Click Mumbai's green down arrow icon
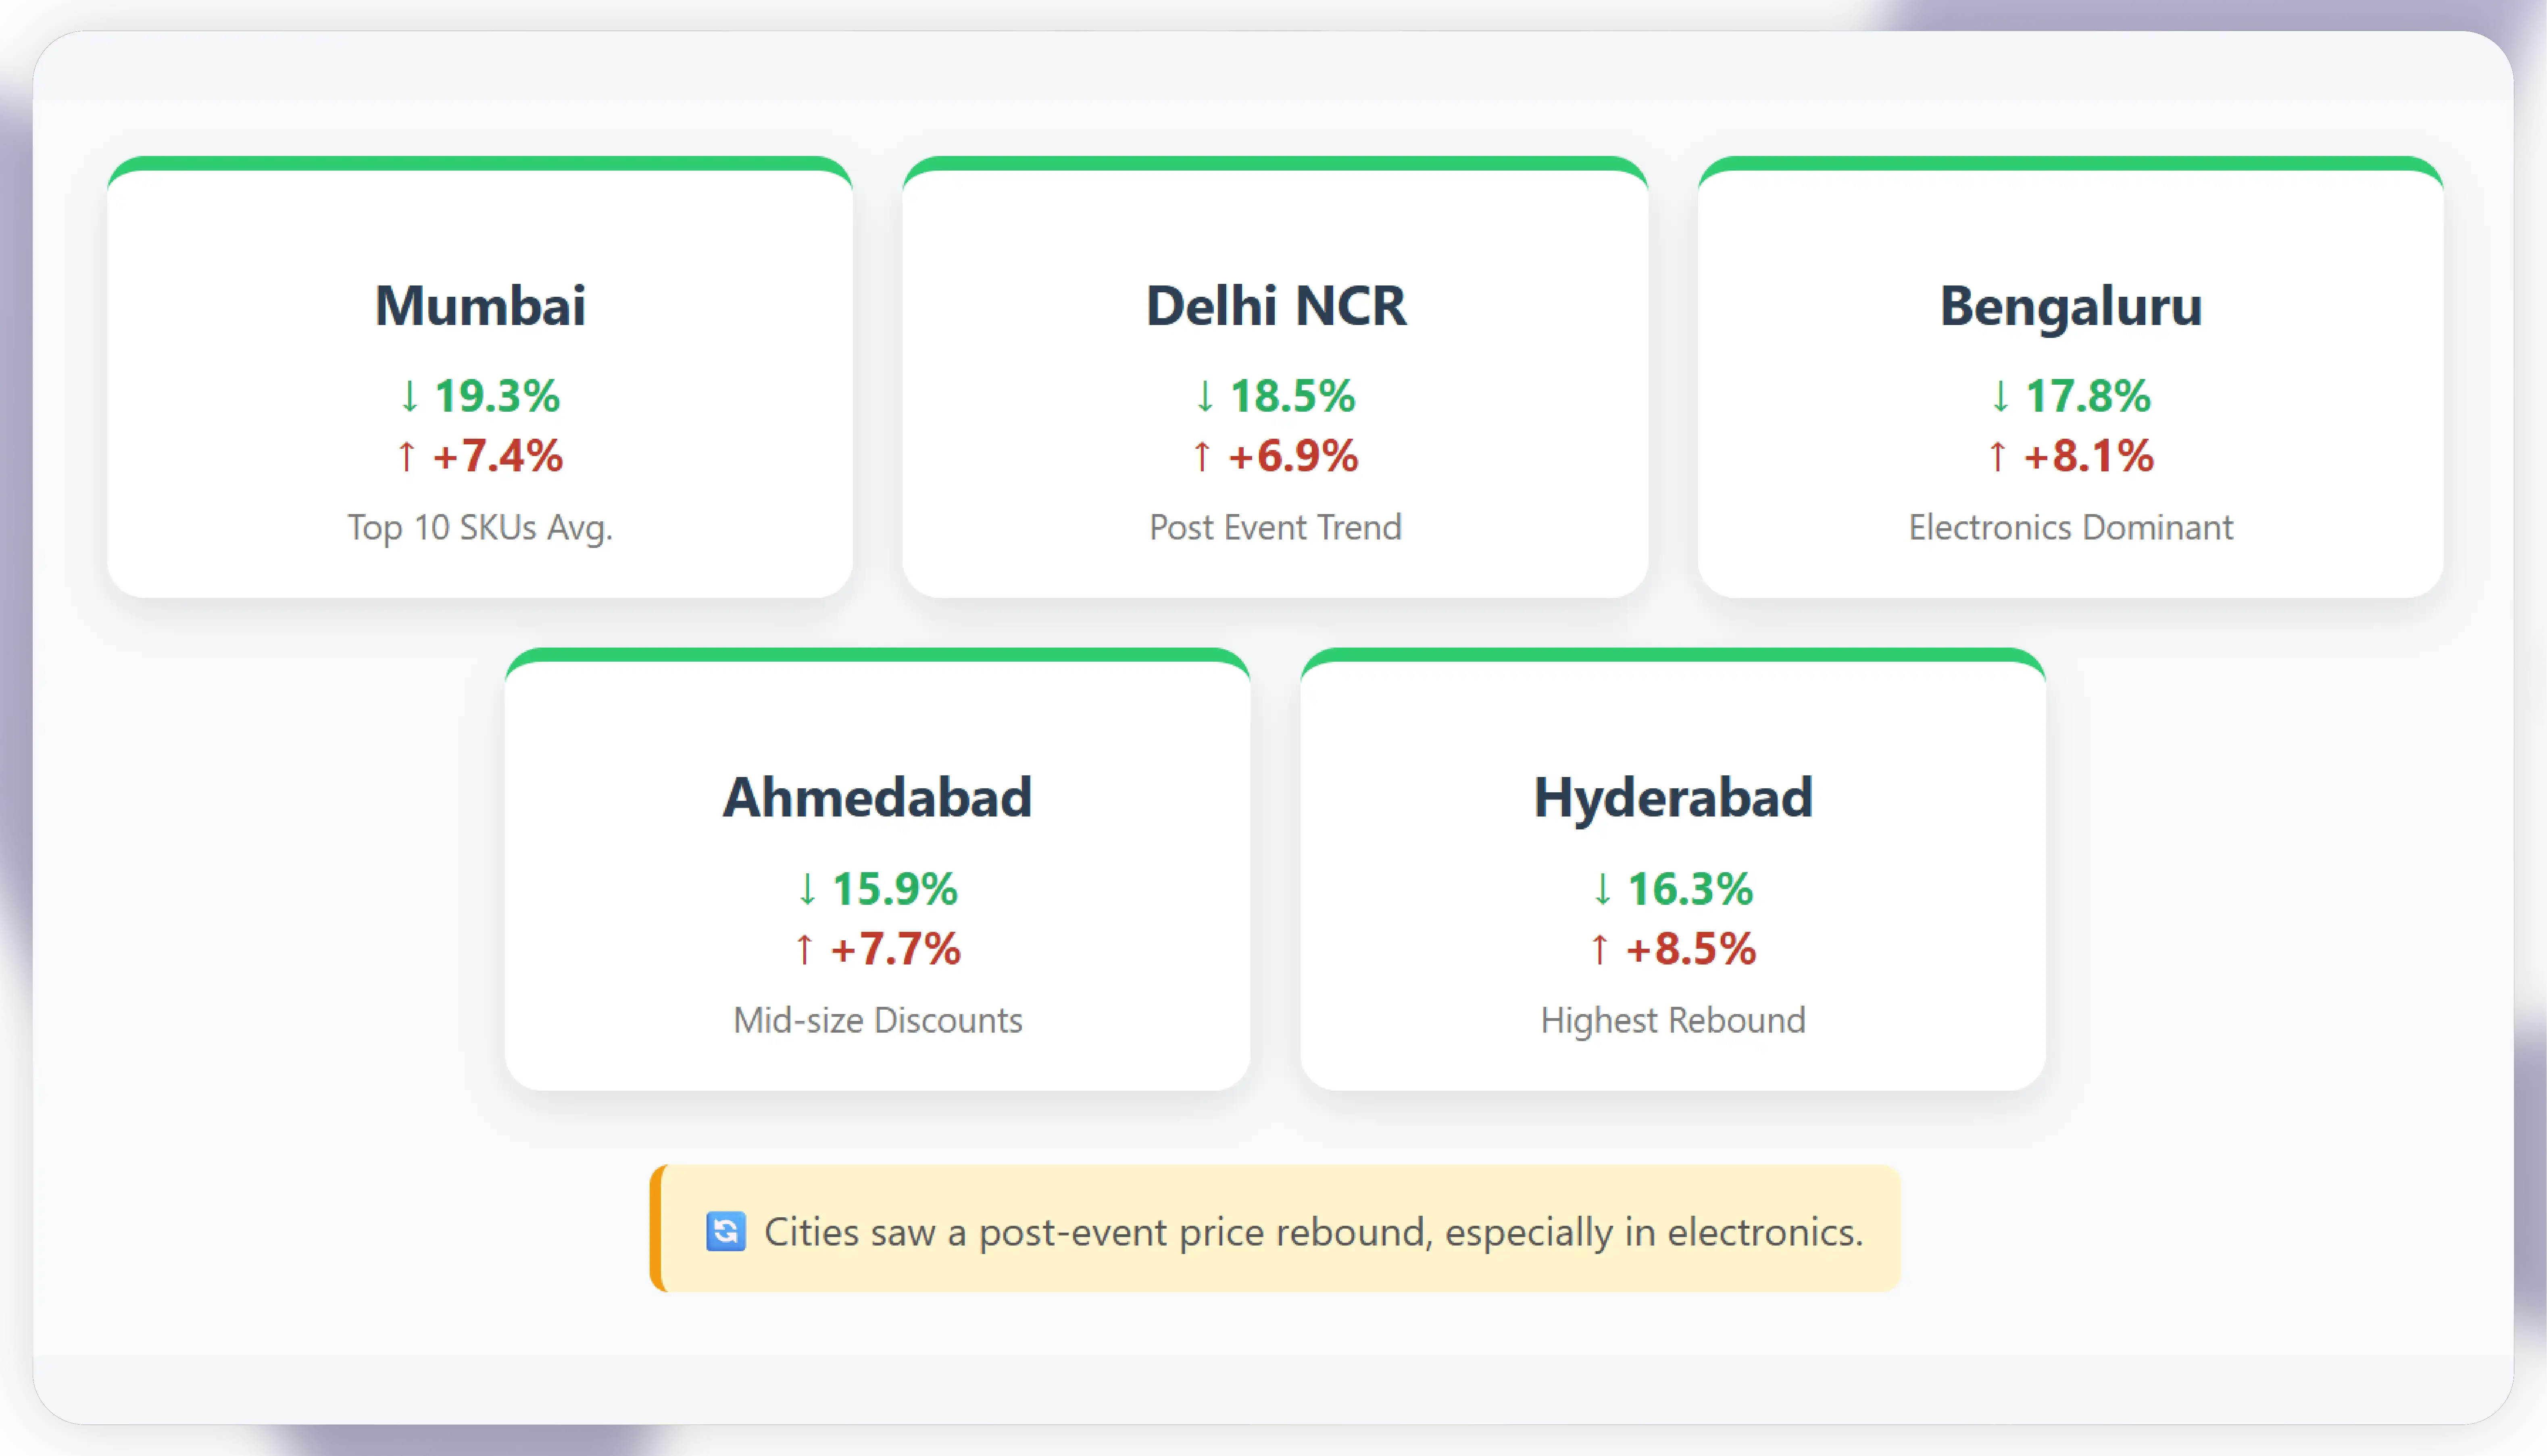The height and width of the screenshot is (1456, 2547). [x=409, y=396]
